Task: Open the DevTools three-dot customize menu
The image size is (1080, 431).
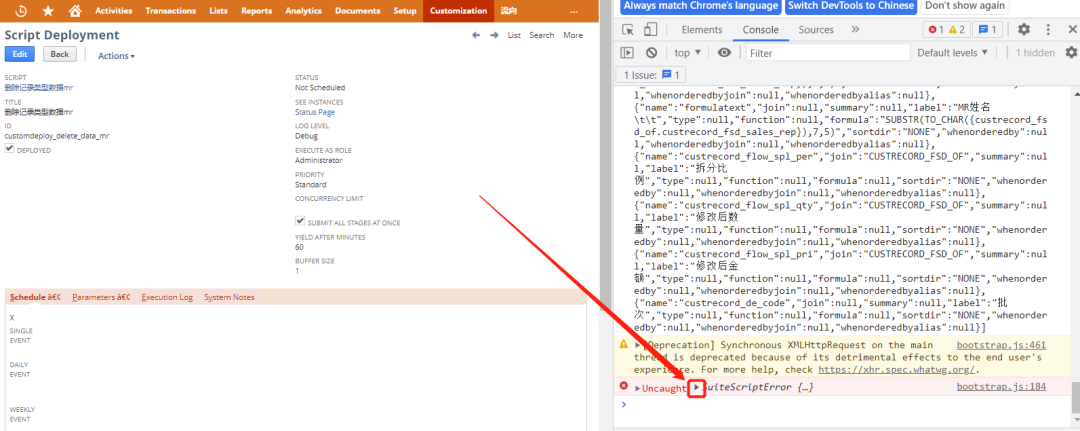Action: 1048,30
